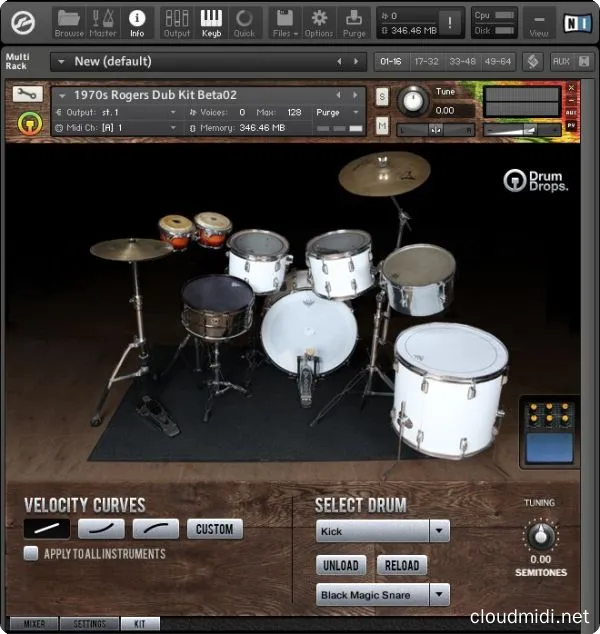Viewport: 600px width, 634px height.
Task: Click the wrench edit instrument icon
Action: pos(27,95)
